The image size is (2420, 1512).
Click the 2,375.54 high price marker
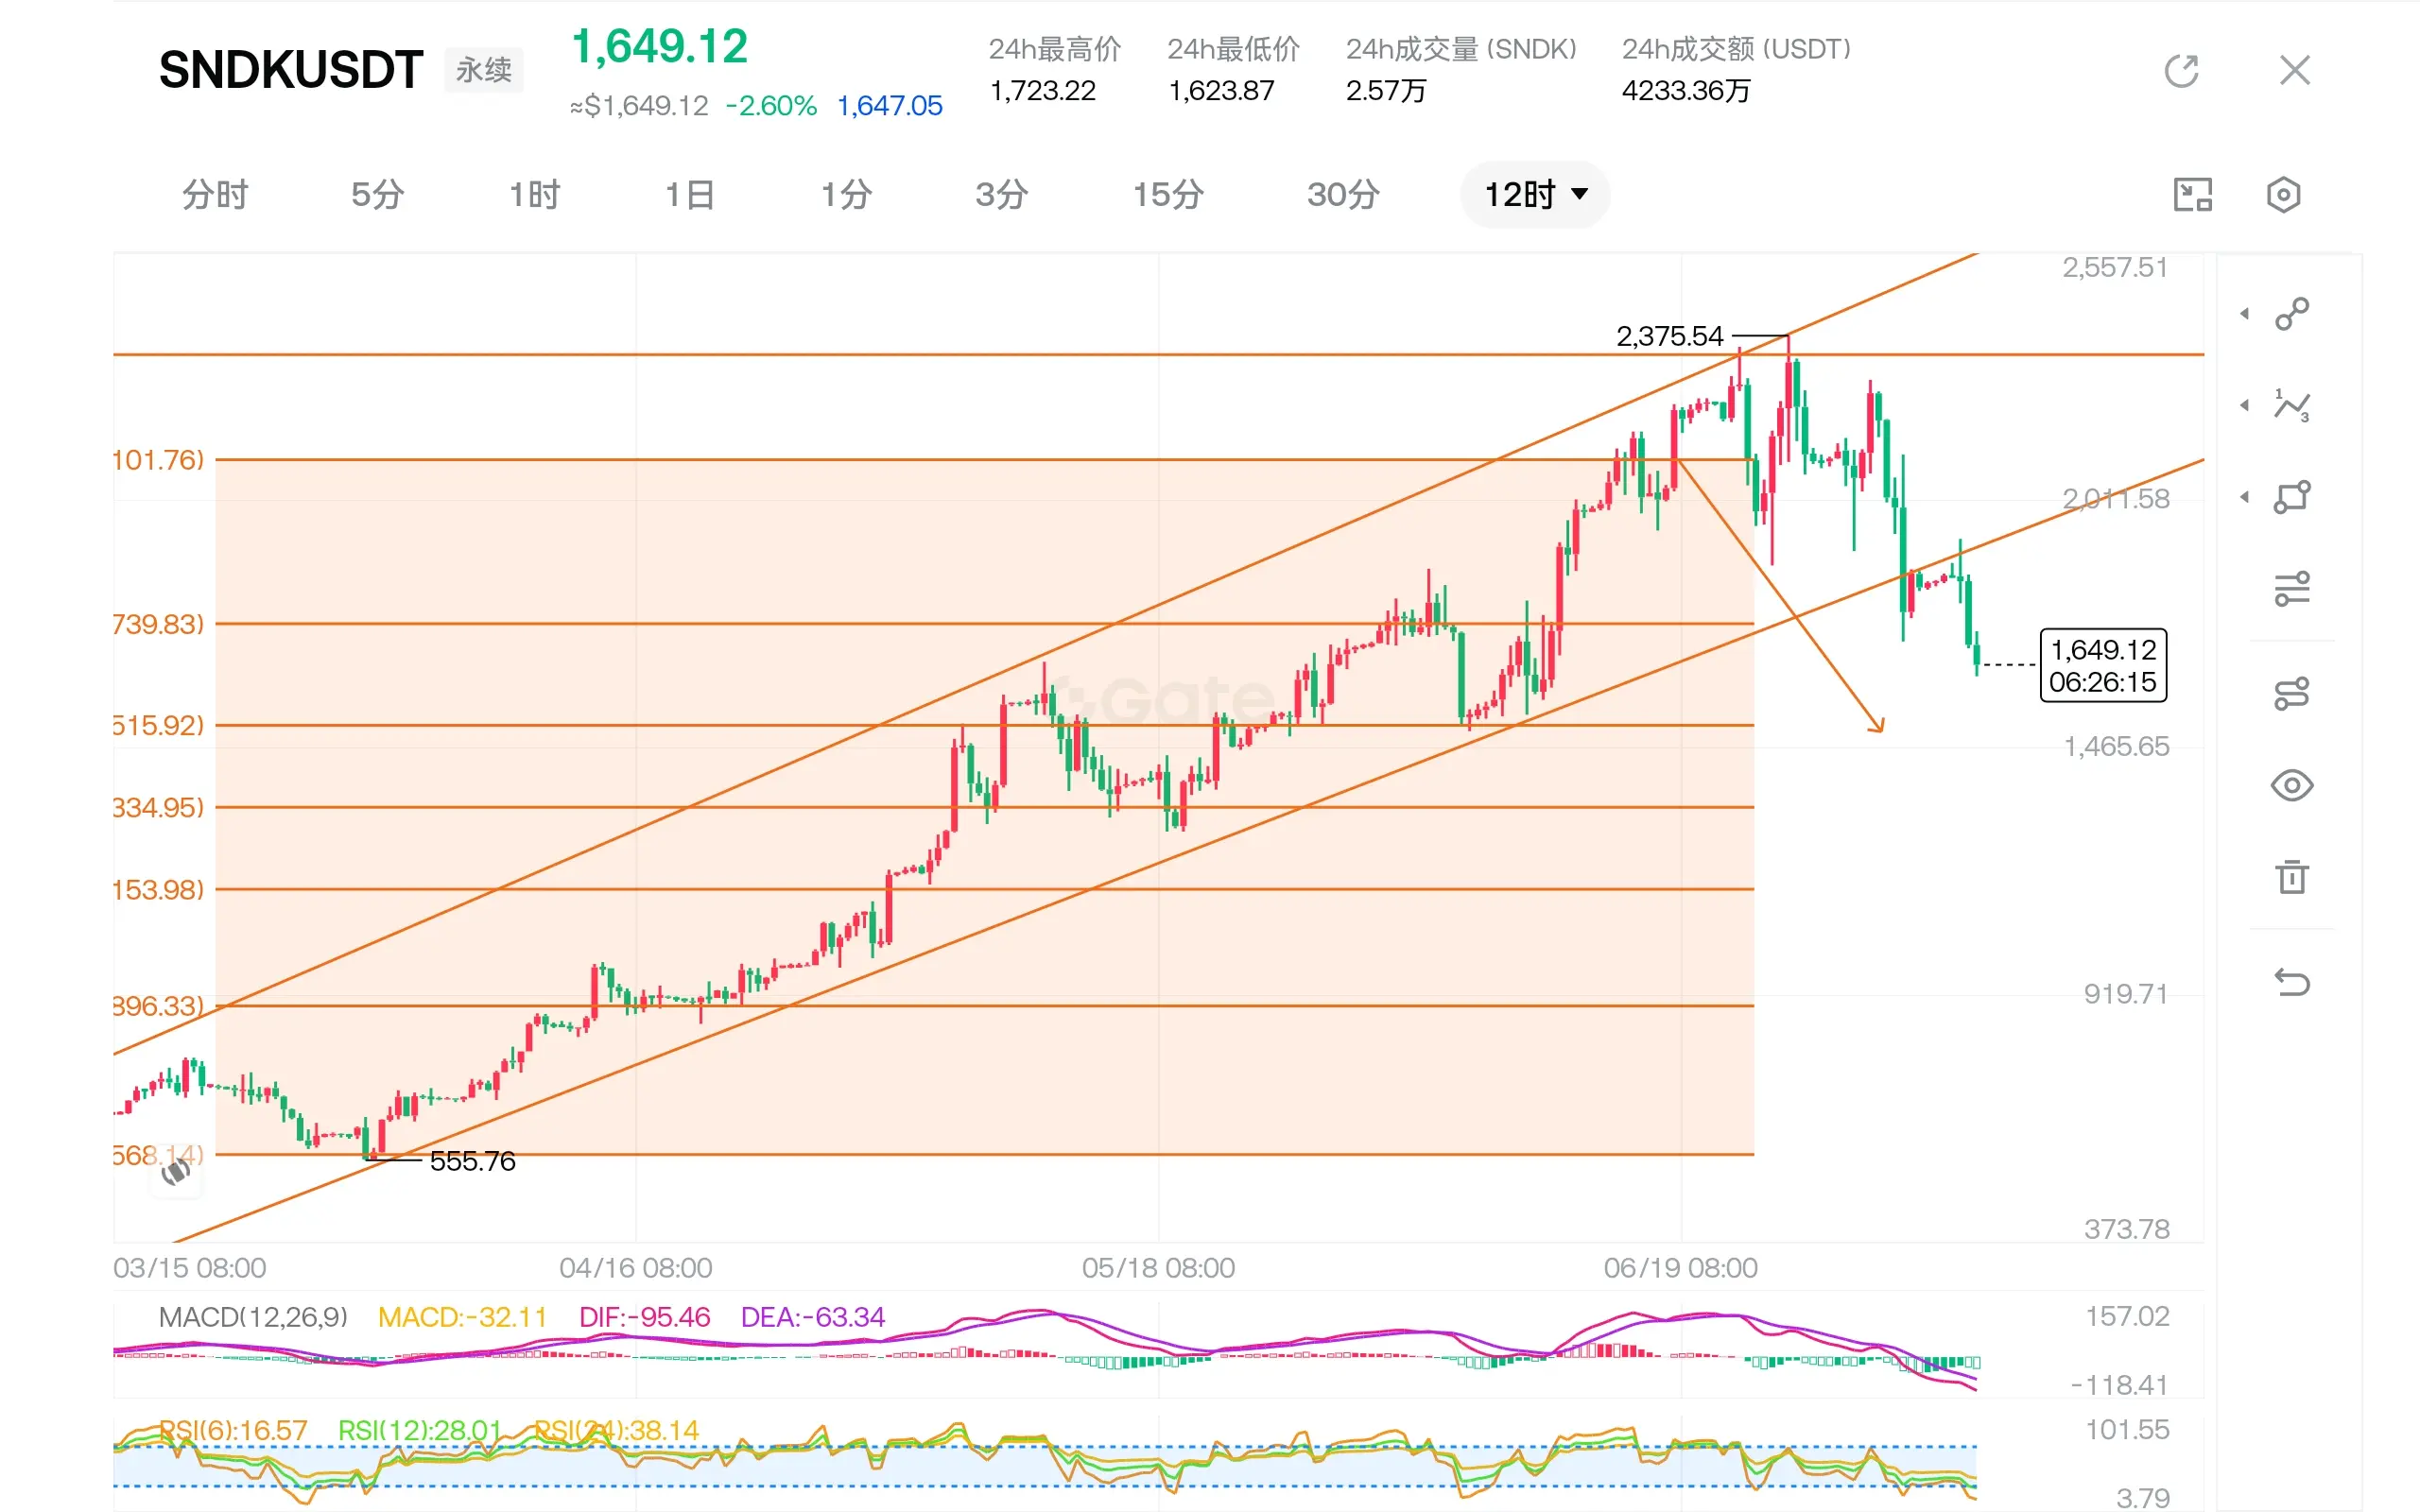pos(1669,336)
